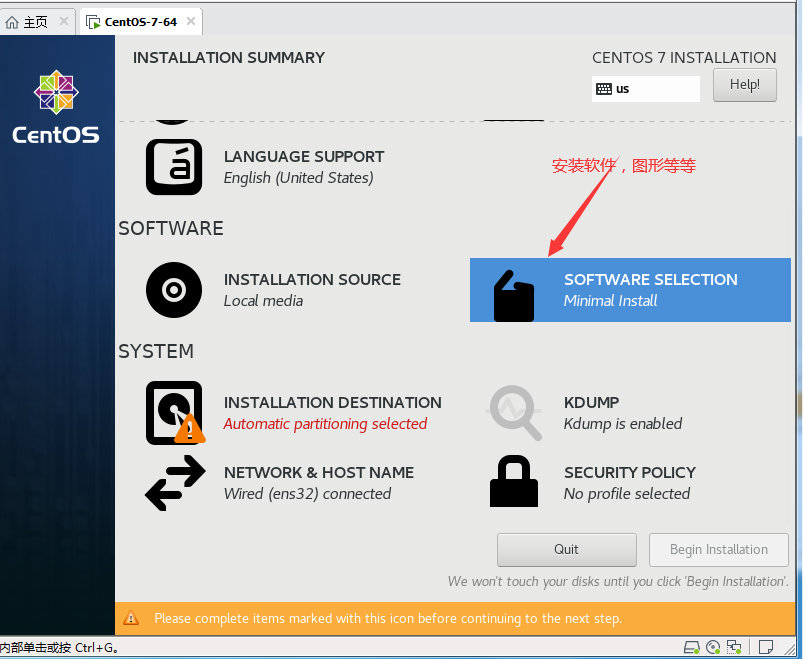Click the Help! button

745,84
